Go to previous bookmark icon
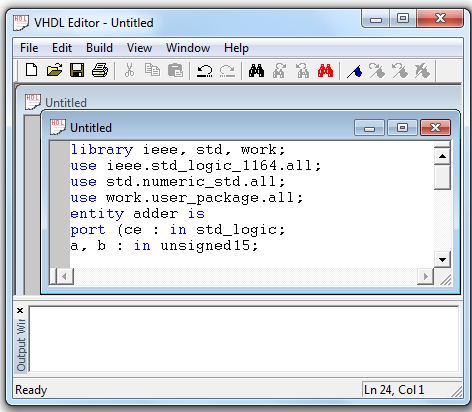The height and width of the screenshot is (412, 472). [x=400, y=71]
